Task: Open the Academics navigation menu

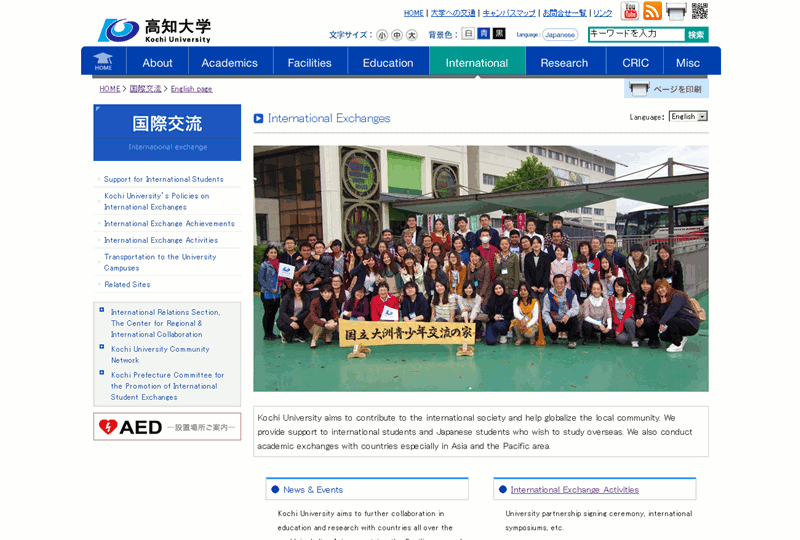Action: pyautogui.click(x=229, y=62)
